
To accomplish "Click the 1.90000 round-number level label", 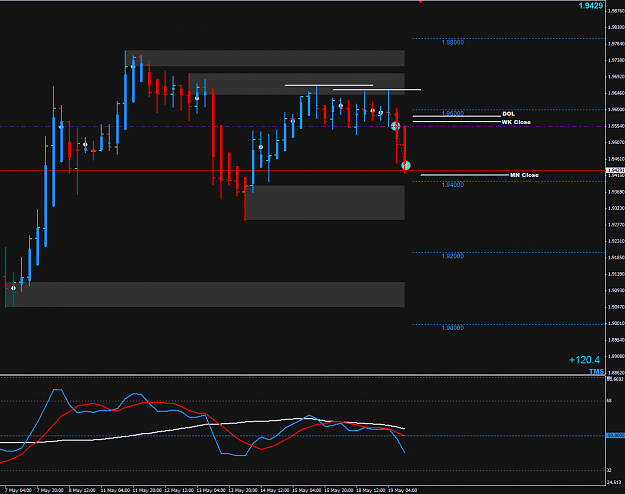I will tap(453, 328).
